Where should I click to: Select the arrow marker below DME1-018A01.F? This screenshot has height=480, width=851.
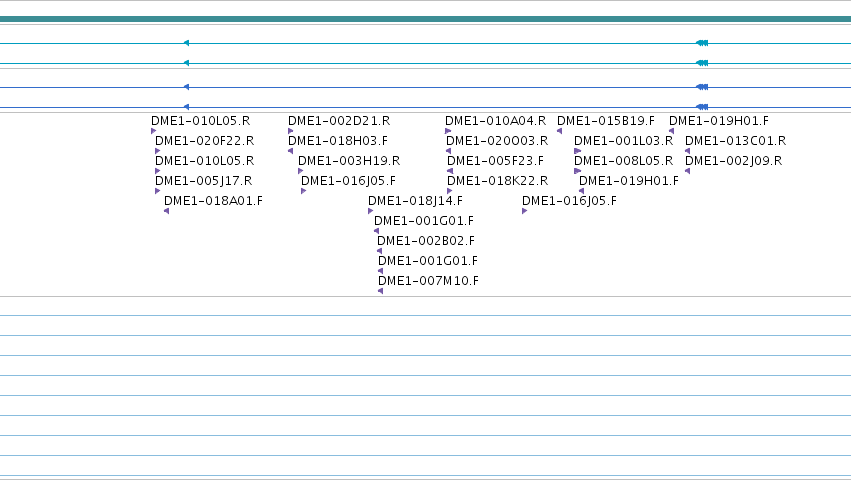pyautogui.click(x=167, y=211)
